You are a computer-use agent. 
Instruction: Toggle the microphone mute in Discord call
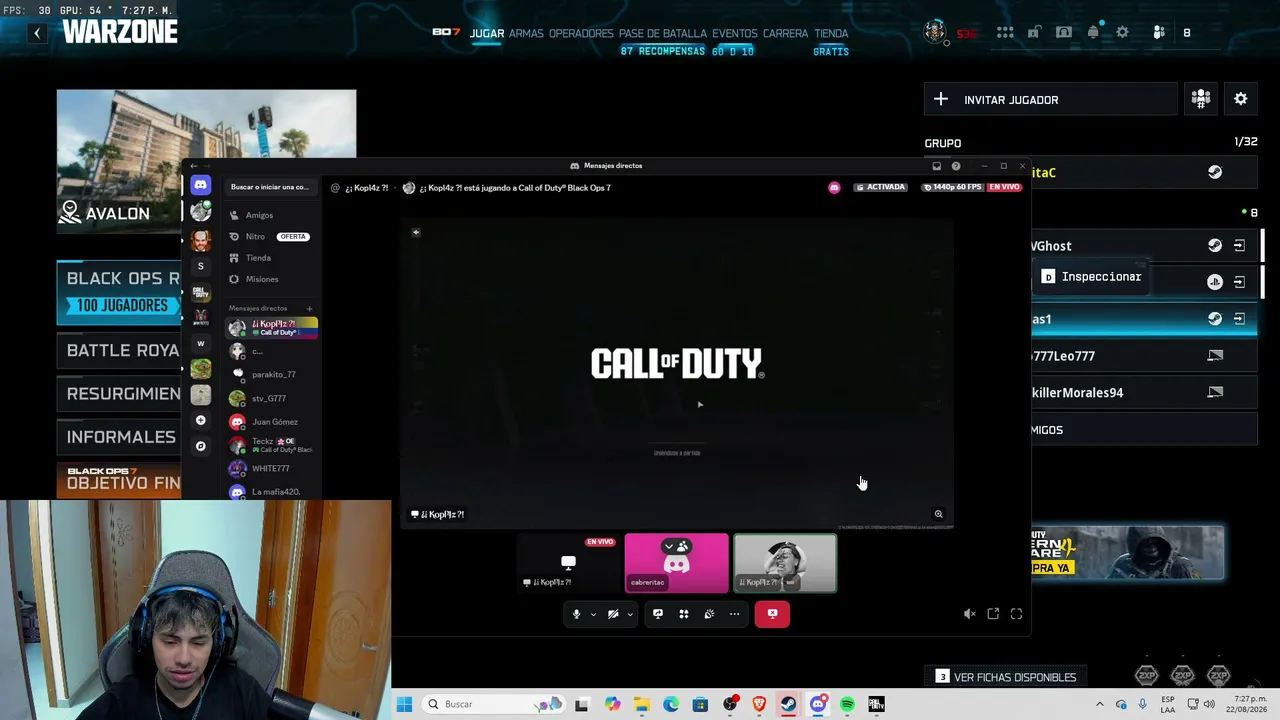(576, 614)
